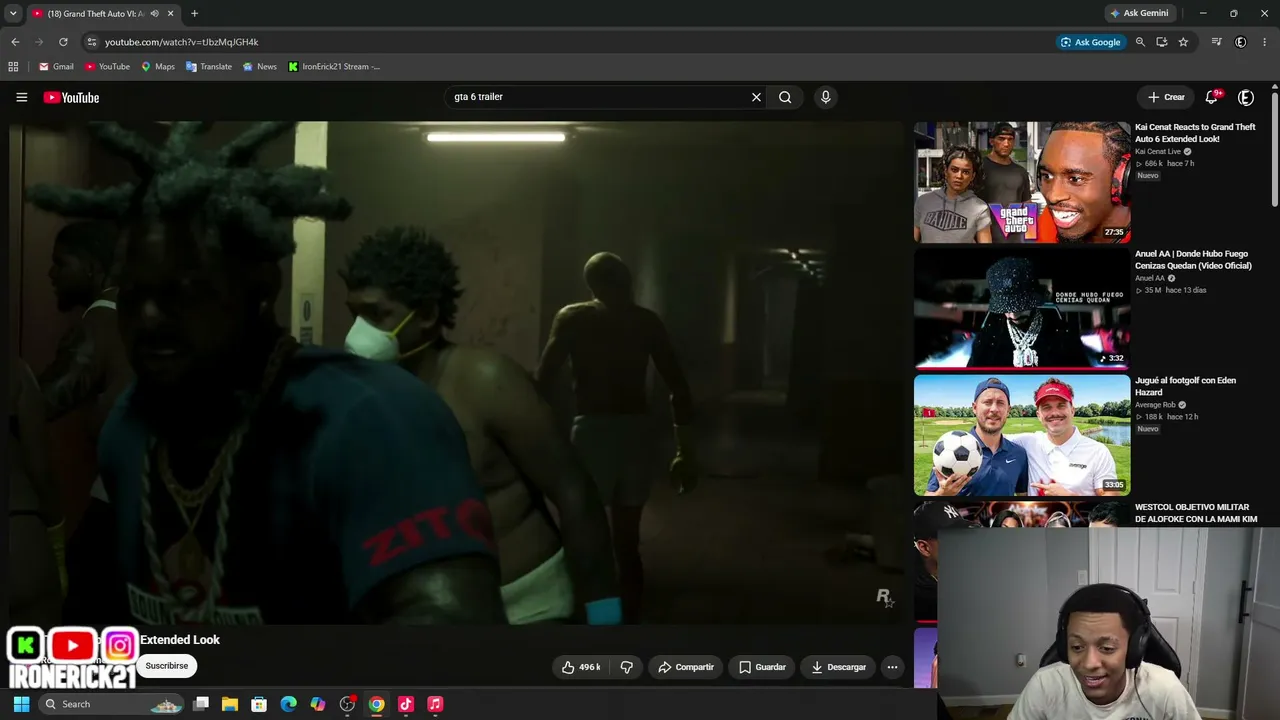
Task: Share the video using Compartir
Action: [x=686, y=667]
